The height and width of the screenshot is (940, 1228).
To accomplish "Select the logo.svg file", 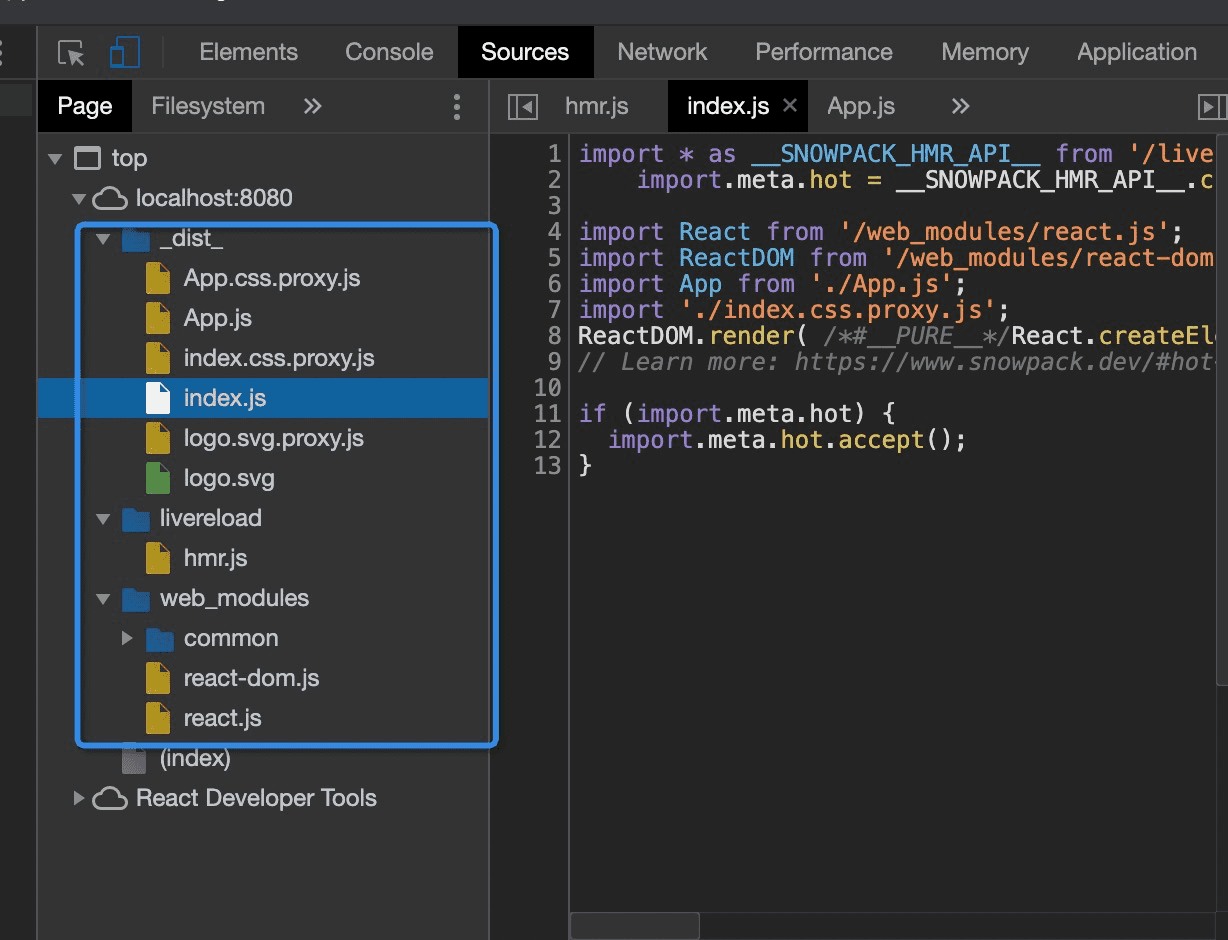I will pos(229,478).
